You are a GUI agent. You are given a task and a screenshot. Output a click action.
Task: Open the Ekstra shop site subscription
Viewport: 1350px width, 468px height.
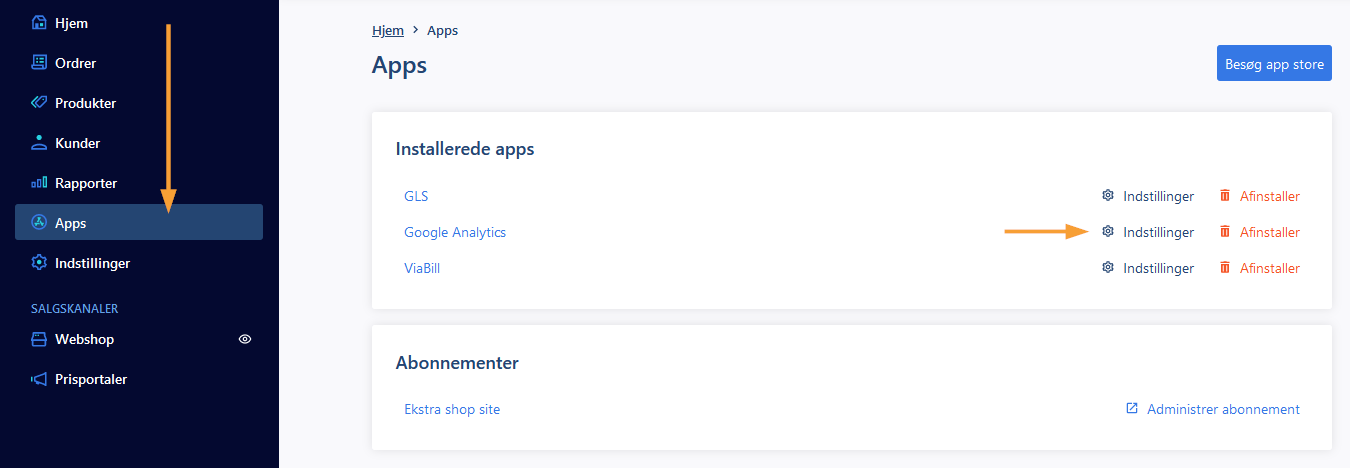pos(452,409)
